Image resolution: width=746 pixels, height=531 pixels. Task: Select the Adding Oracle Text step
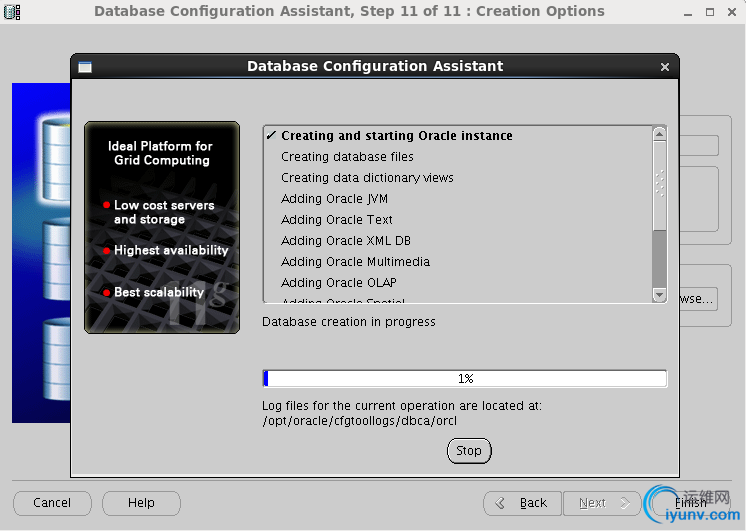[x=337, y=220]
